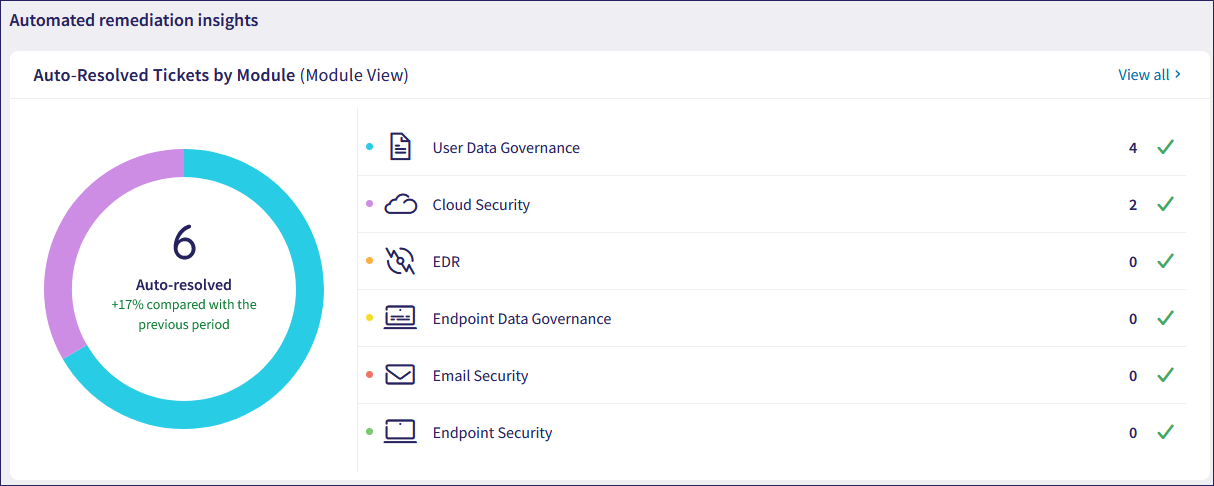The image size is (1214, 486).
Task: Click the User Data Governance document icon
Action: 400,148
